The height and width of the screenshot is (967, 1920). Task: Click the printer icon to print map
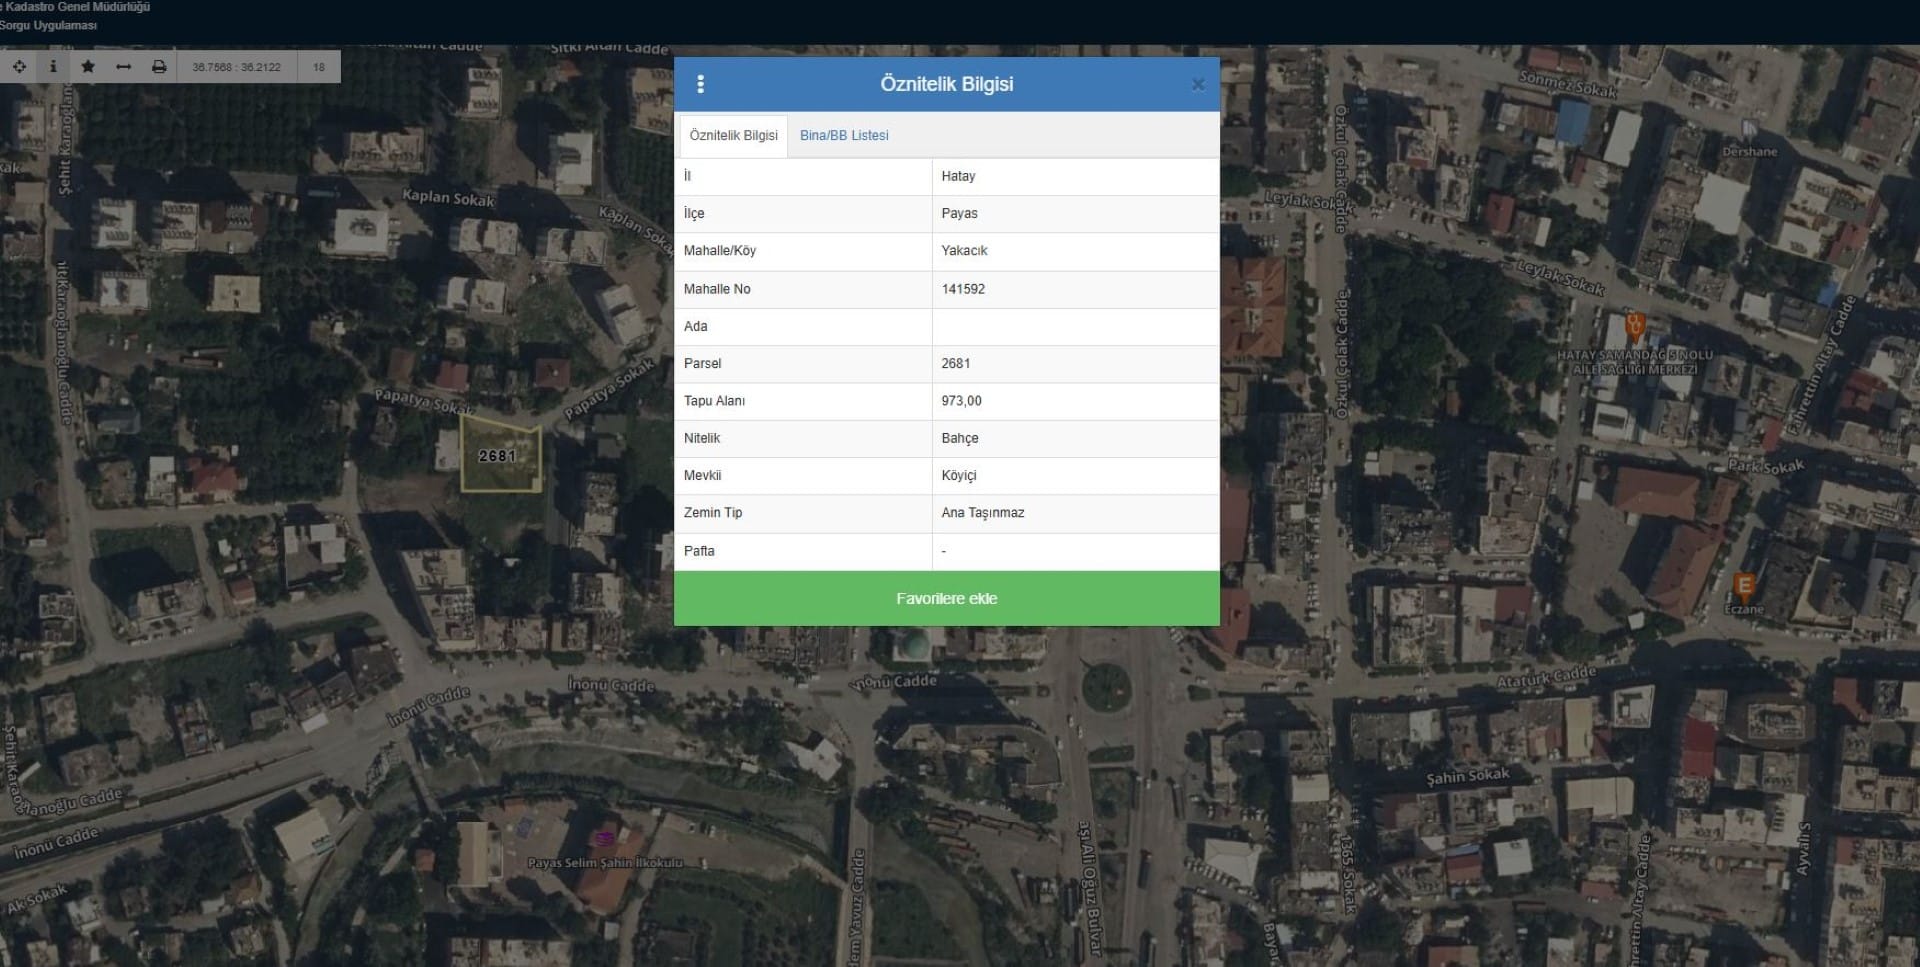(158, 67)
